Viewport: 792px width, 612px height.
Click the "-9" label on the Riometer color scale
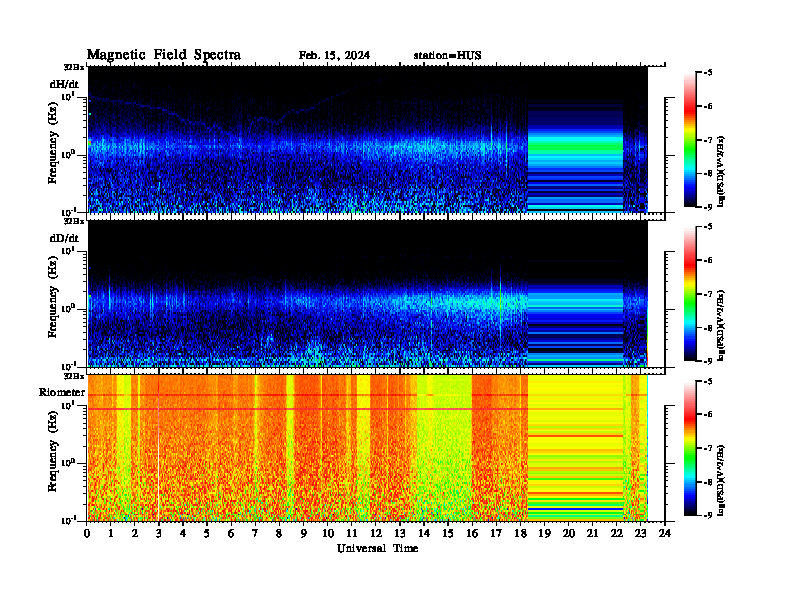click(x=708, y=515)
